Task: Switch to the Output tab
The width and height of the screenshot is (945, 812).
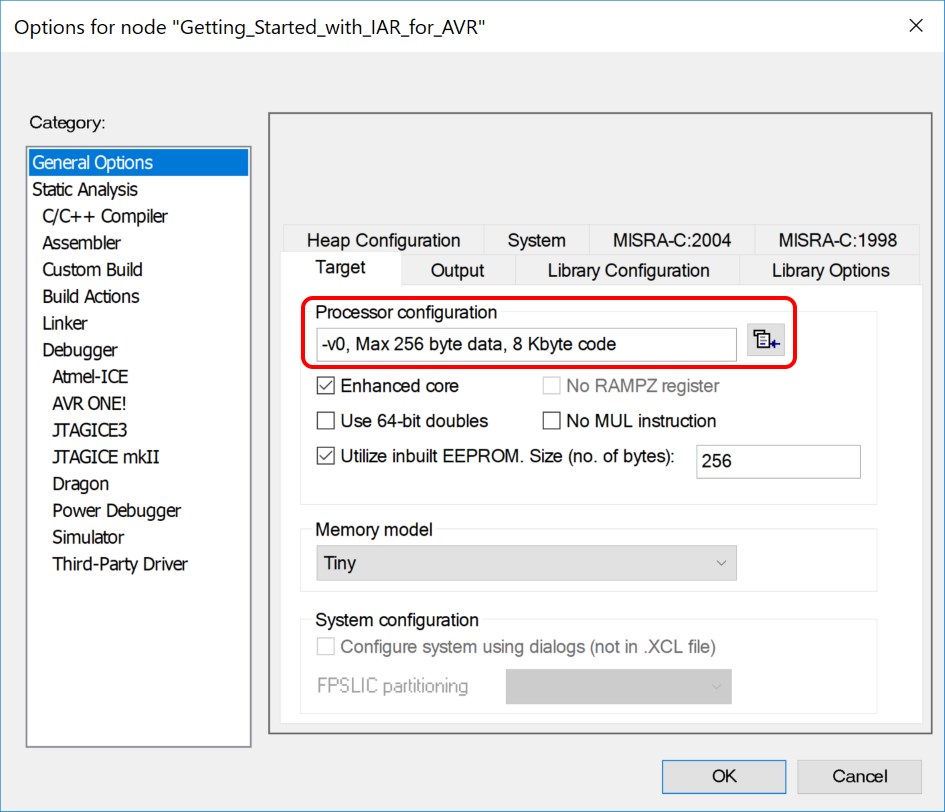Action: (457, 270)
